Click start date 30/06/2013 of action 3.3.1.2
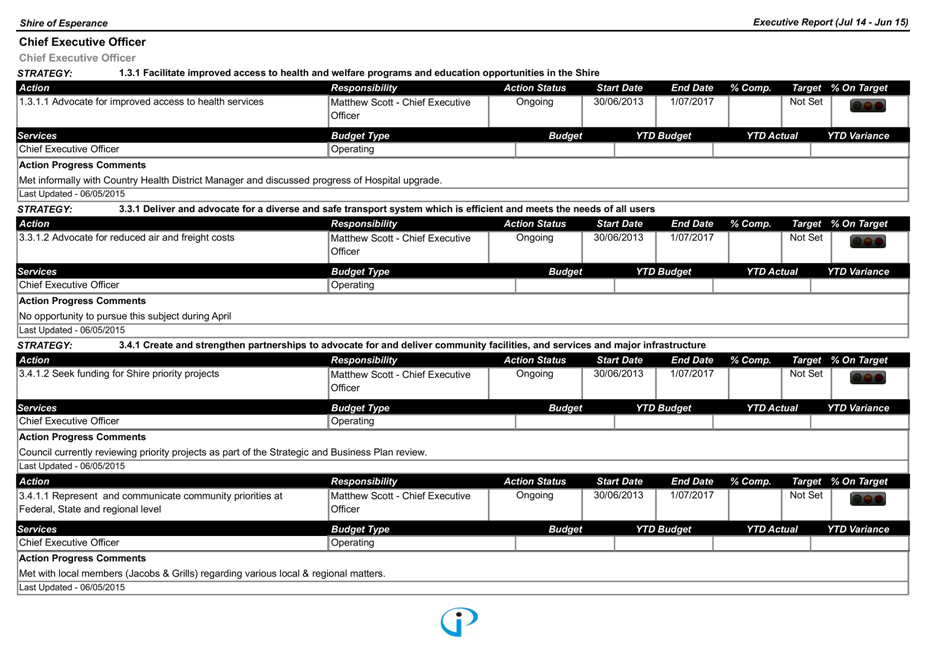 618,237
